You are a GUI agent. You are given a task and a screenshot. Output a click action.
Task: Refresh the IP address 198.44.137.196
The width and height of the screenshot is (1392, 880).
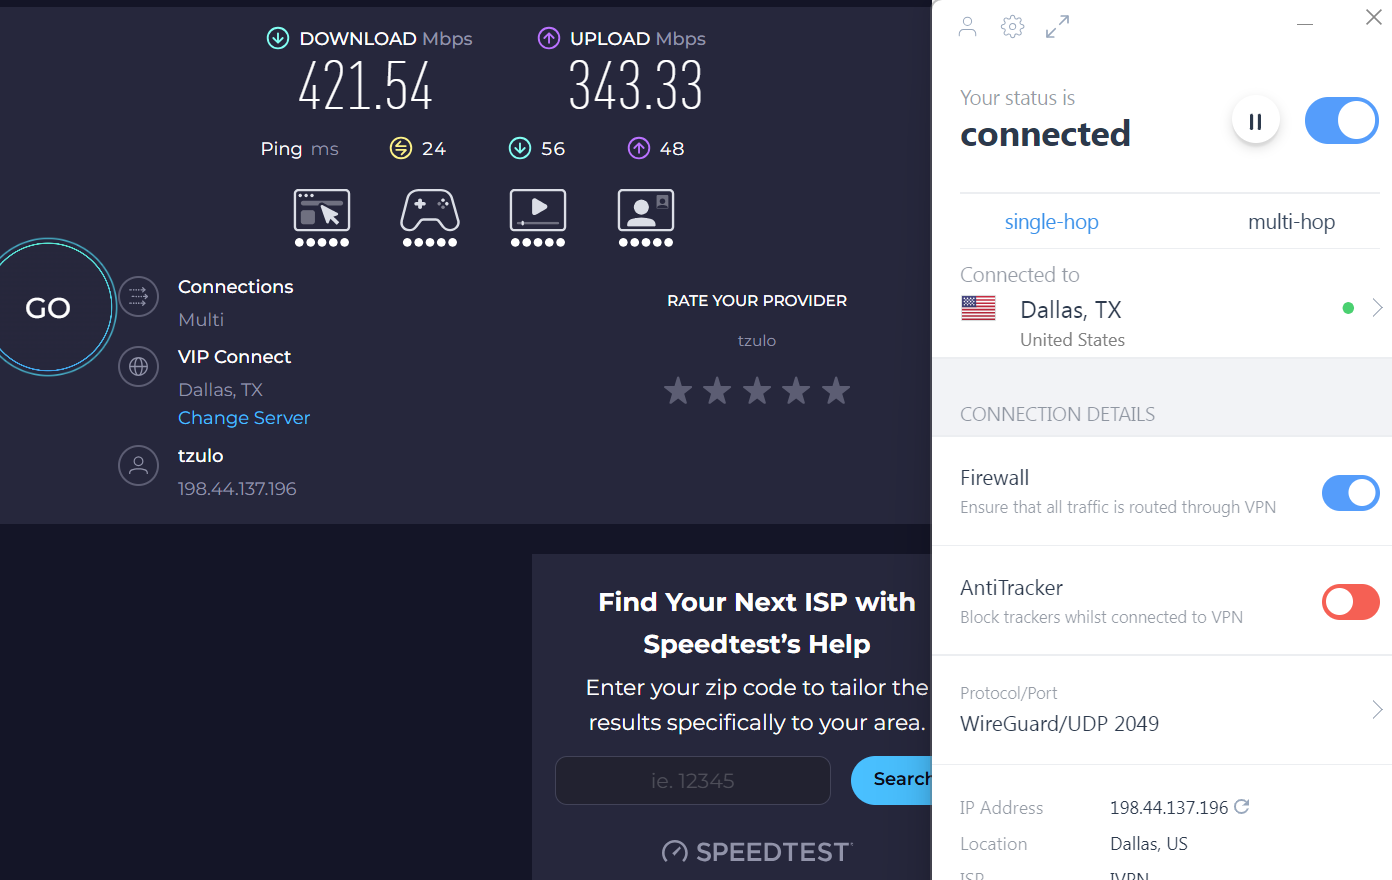(x=1242, y=806)
